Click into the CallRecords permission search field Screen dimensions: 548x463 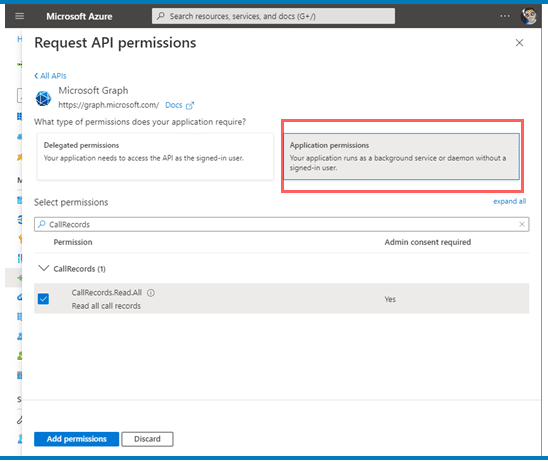[281, 224]
